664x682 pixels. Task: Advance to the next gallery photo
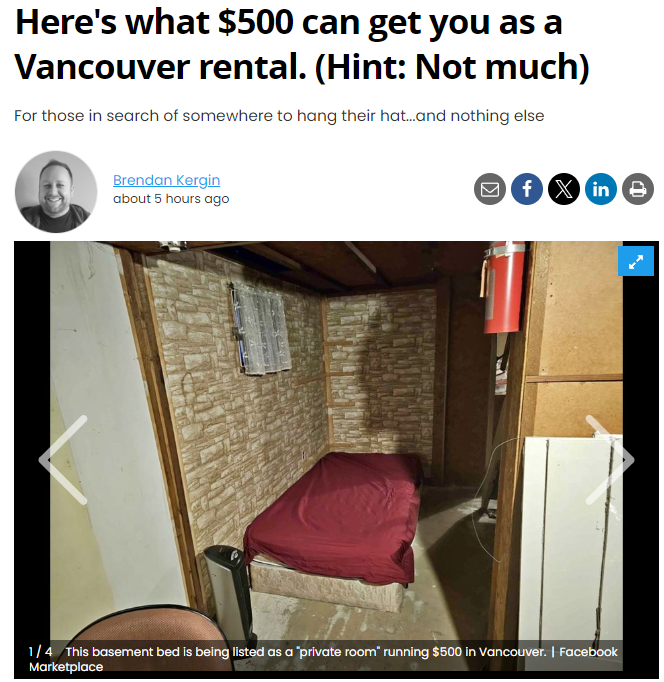pyautogui.click(x=610, y=460)
